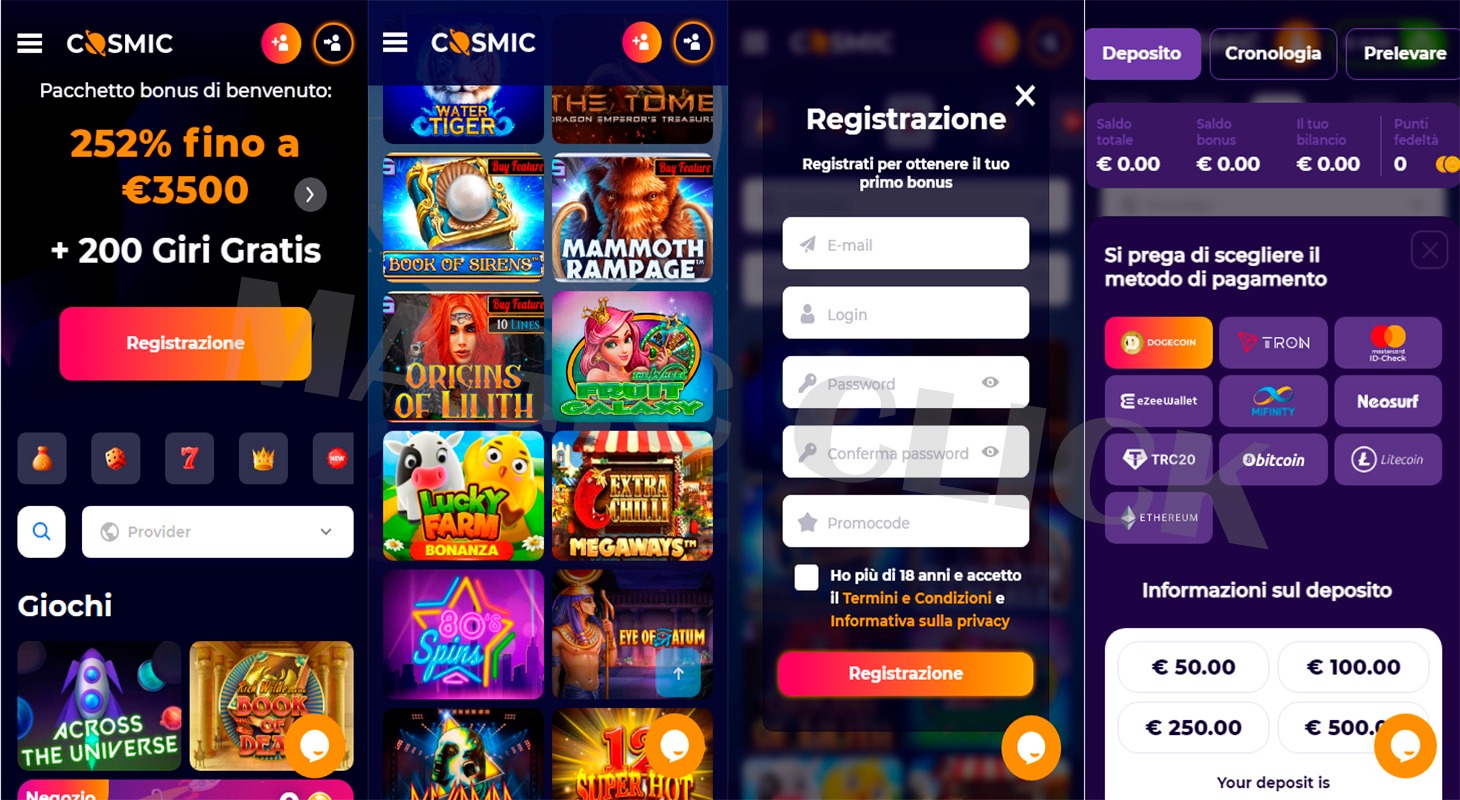Open the Termini e Condizioni link
Image resolution: width=1460 pixels, height=800 pixels.
(x=917, y=598)
